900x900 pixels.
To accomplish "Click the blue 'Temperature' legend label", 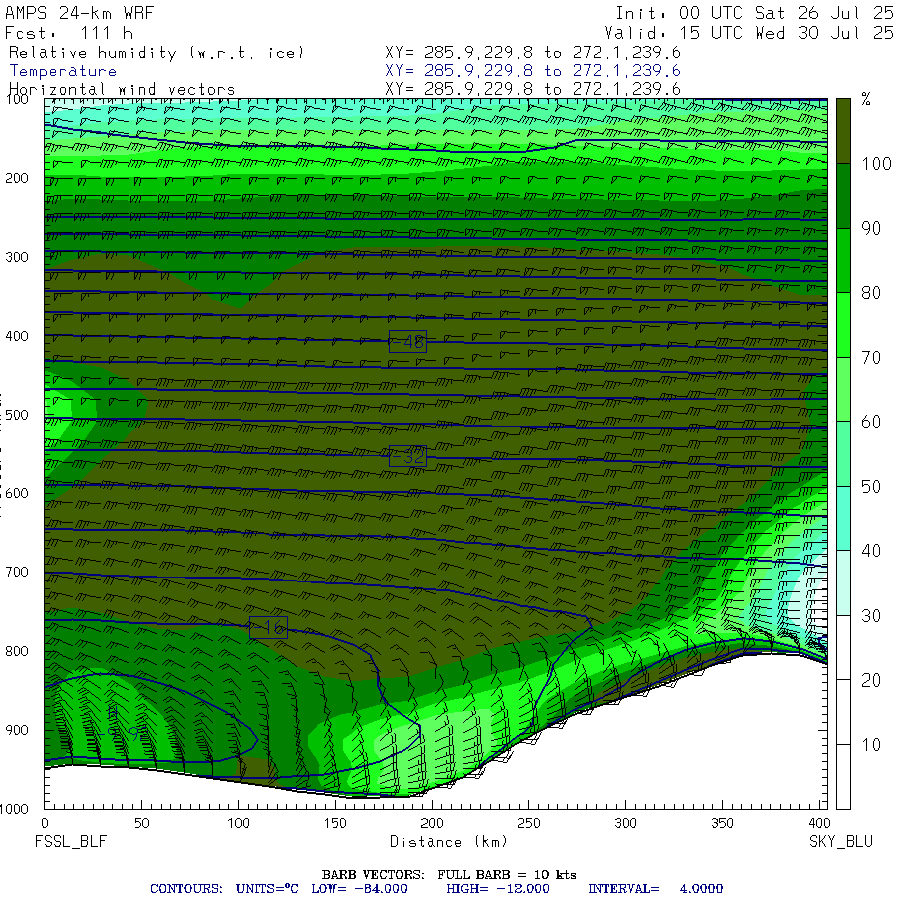I will [x=63, y=71].
